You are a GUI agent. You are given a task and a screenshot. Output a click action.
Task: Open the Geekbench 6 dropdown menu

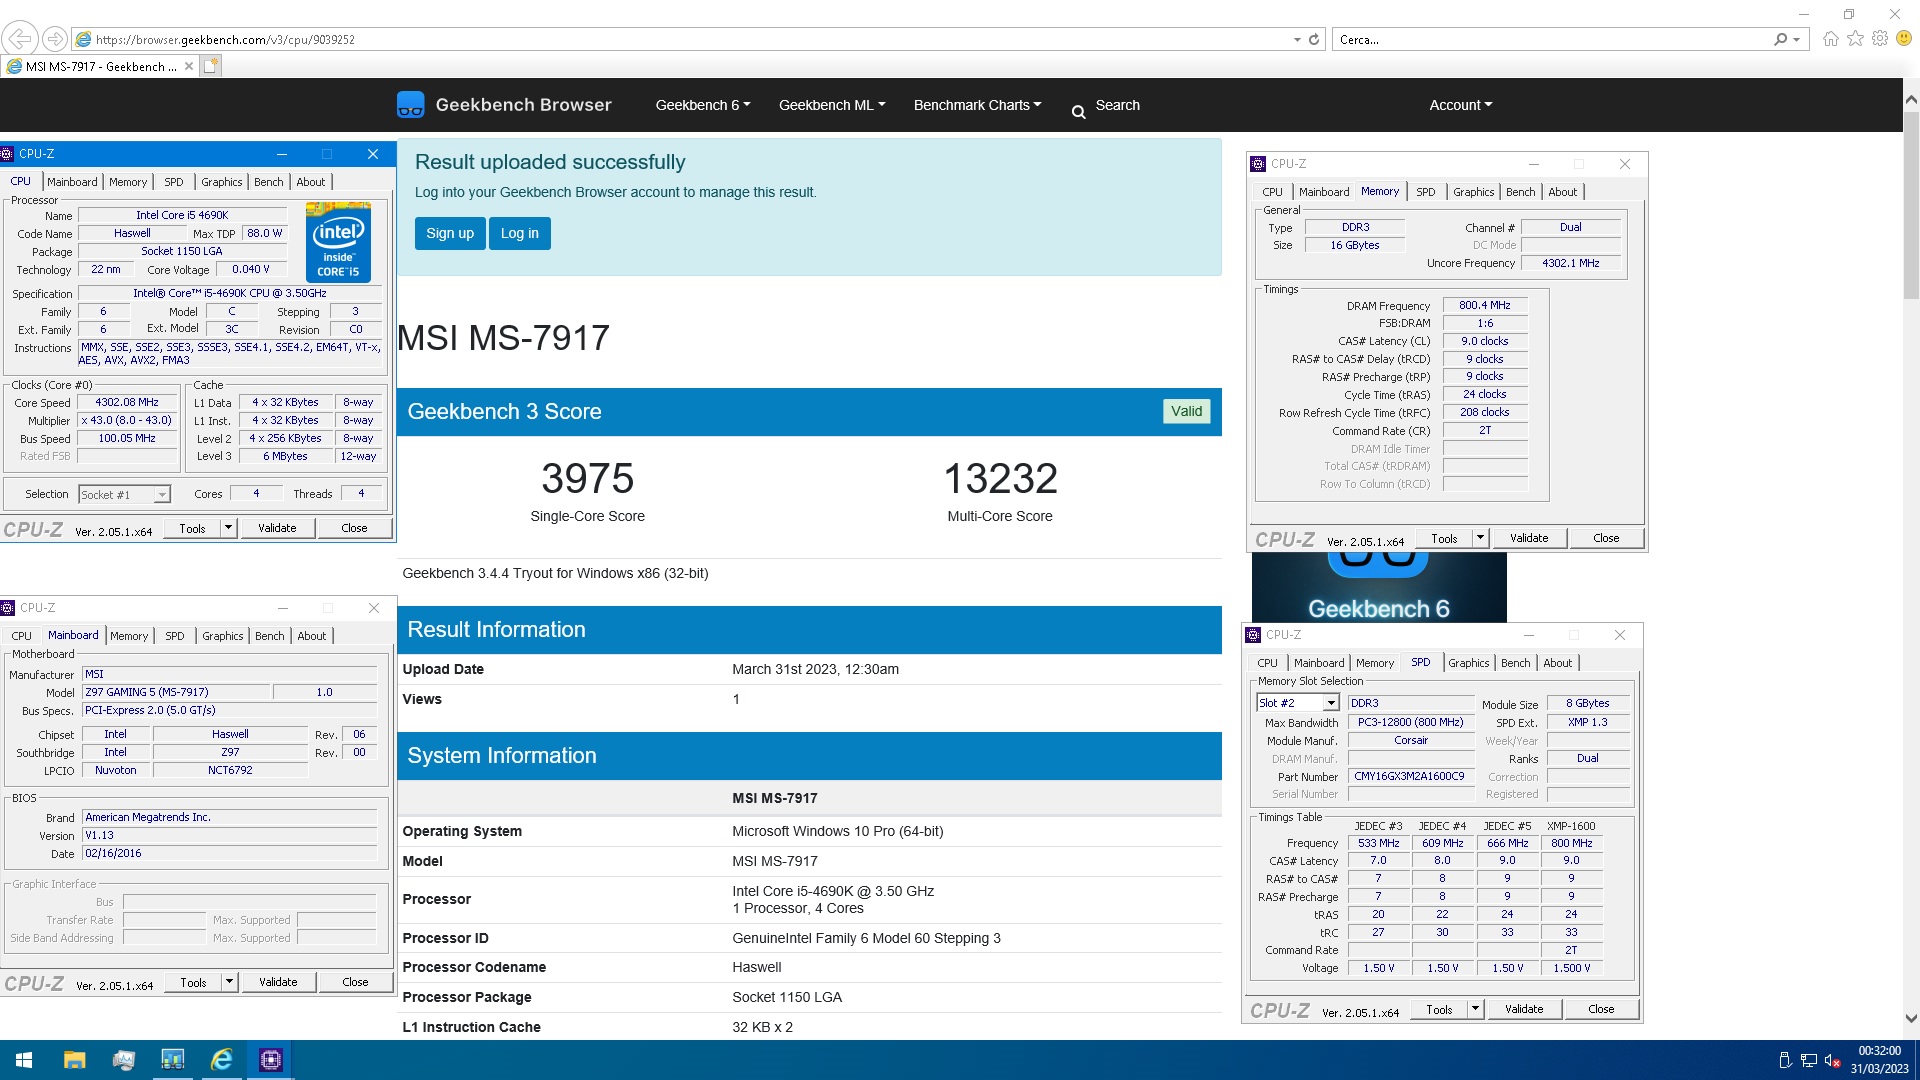point(703,105)
